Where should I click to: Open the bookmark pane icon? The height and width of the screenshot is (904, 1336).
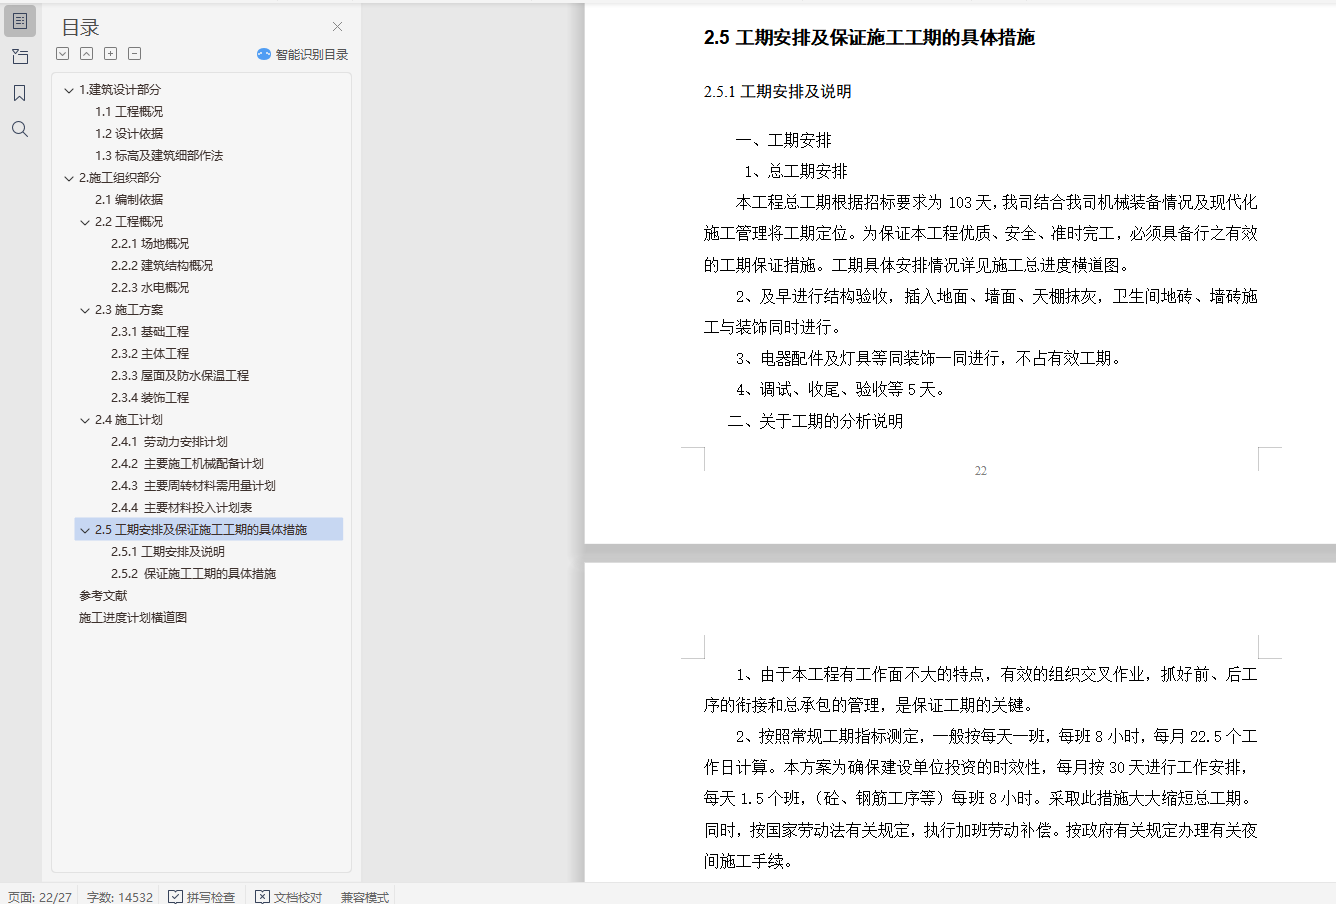[20, 93]
